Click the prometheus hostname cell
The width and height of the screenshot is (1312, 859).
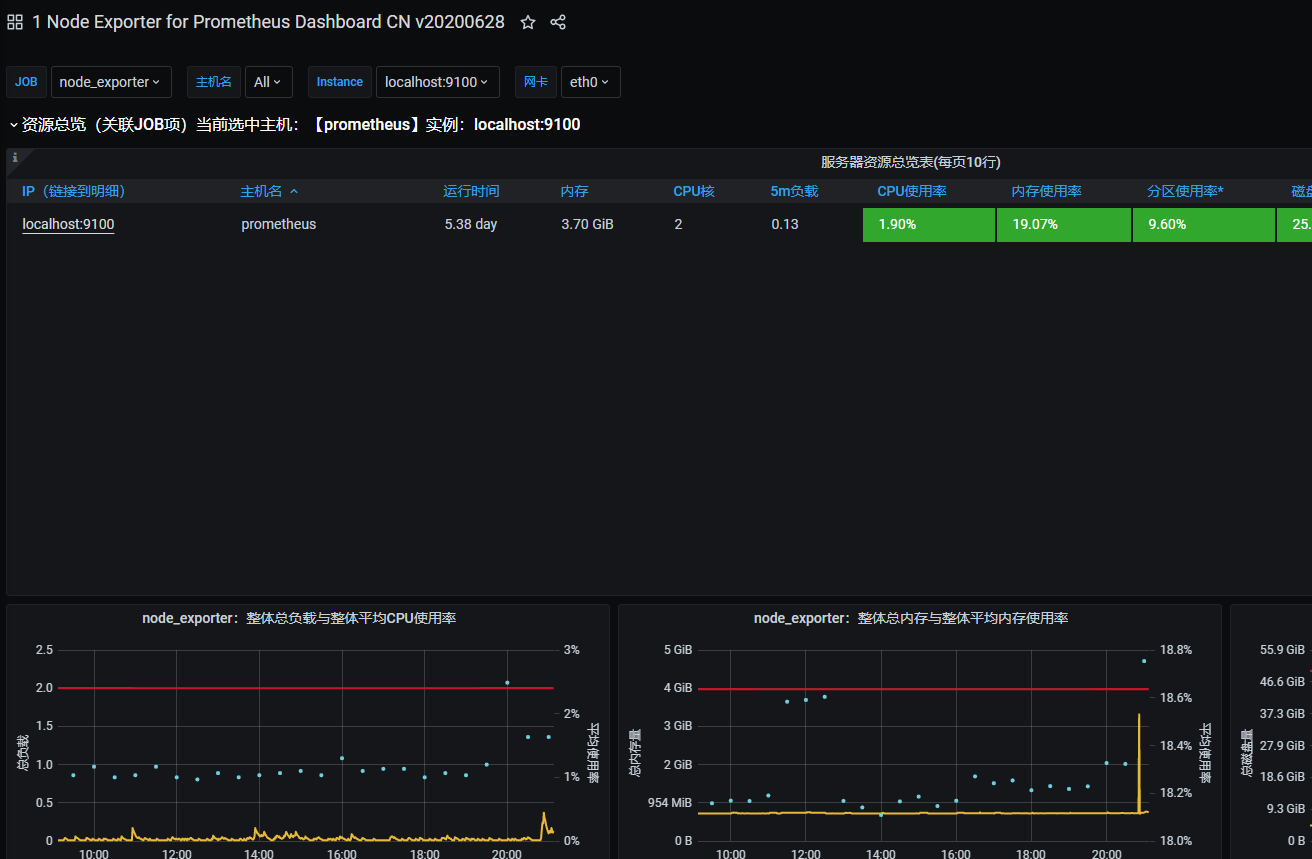tap(278, 224)
